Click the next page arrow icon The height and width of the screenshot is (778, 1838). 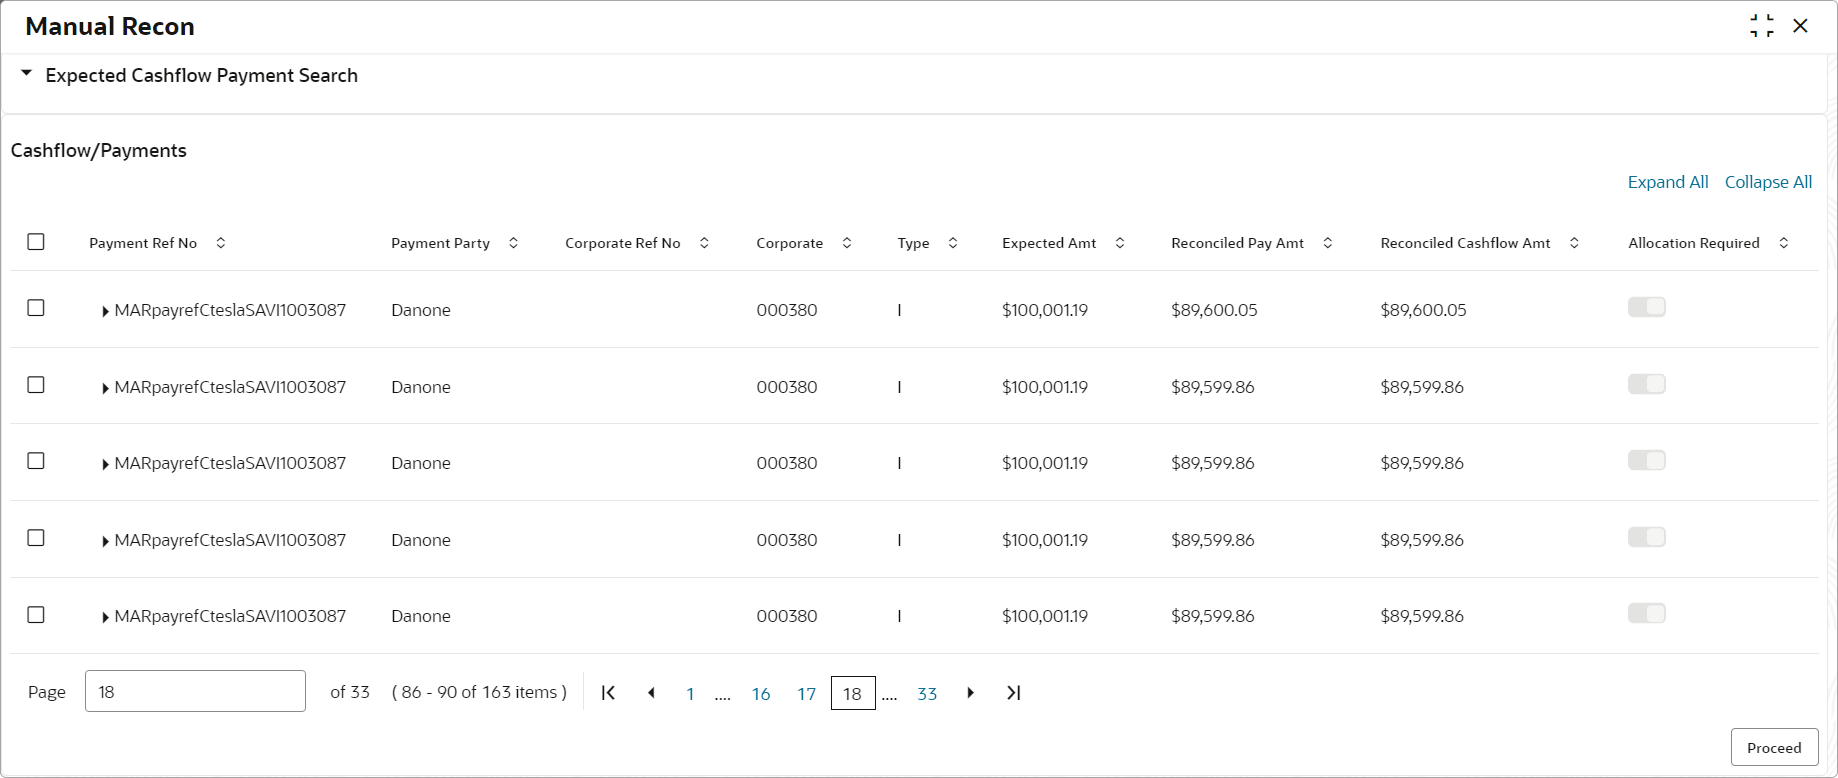pos(970,693)
